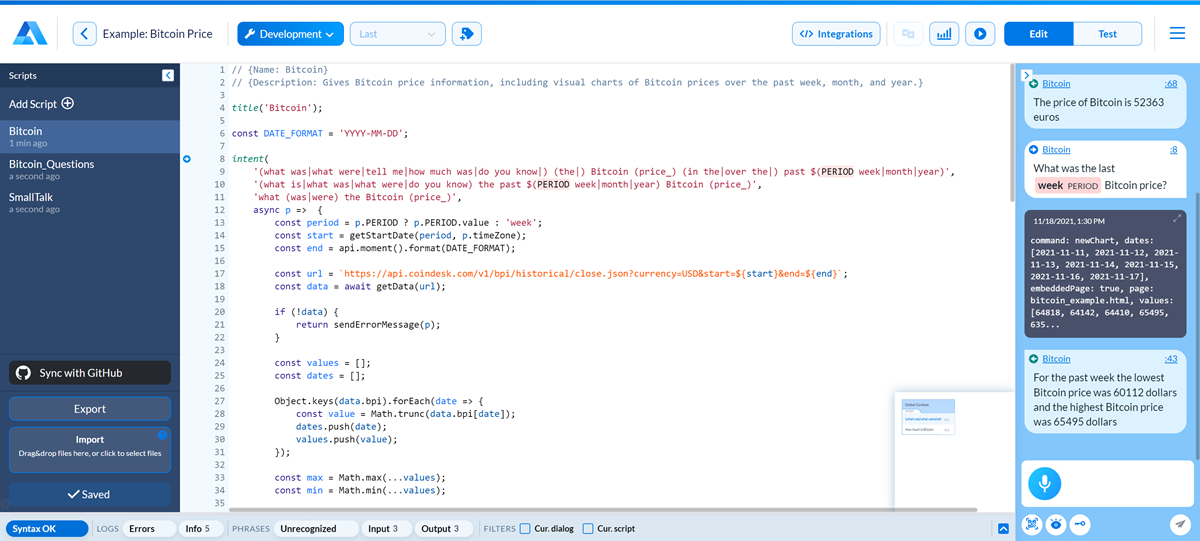
Task: Click the 'Example: Bitcoin Price' project title
Action: (x=157, y=34)
